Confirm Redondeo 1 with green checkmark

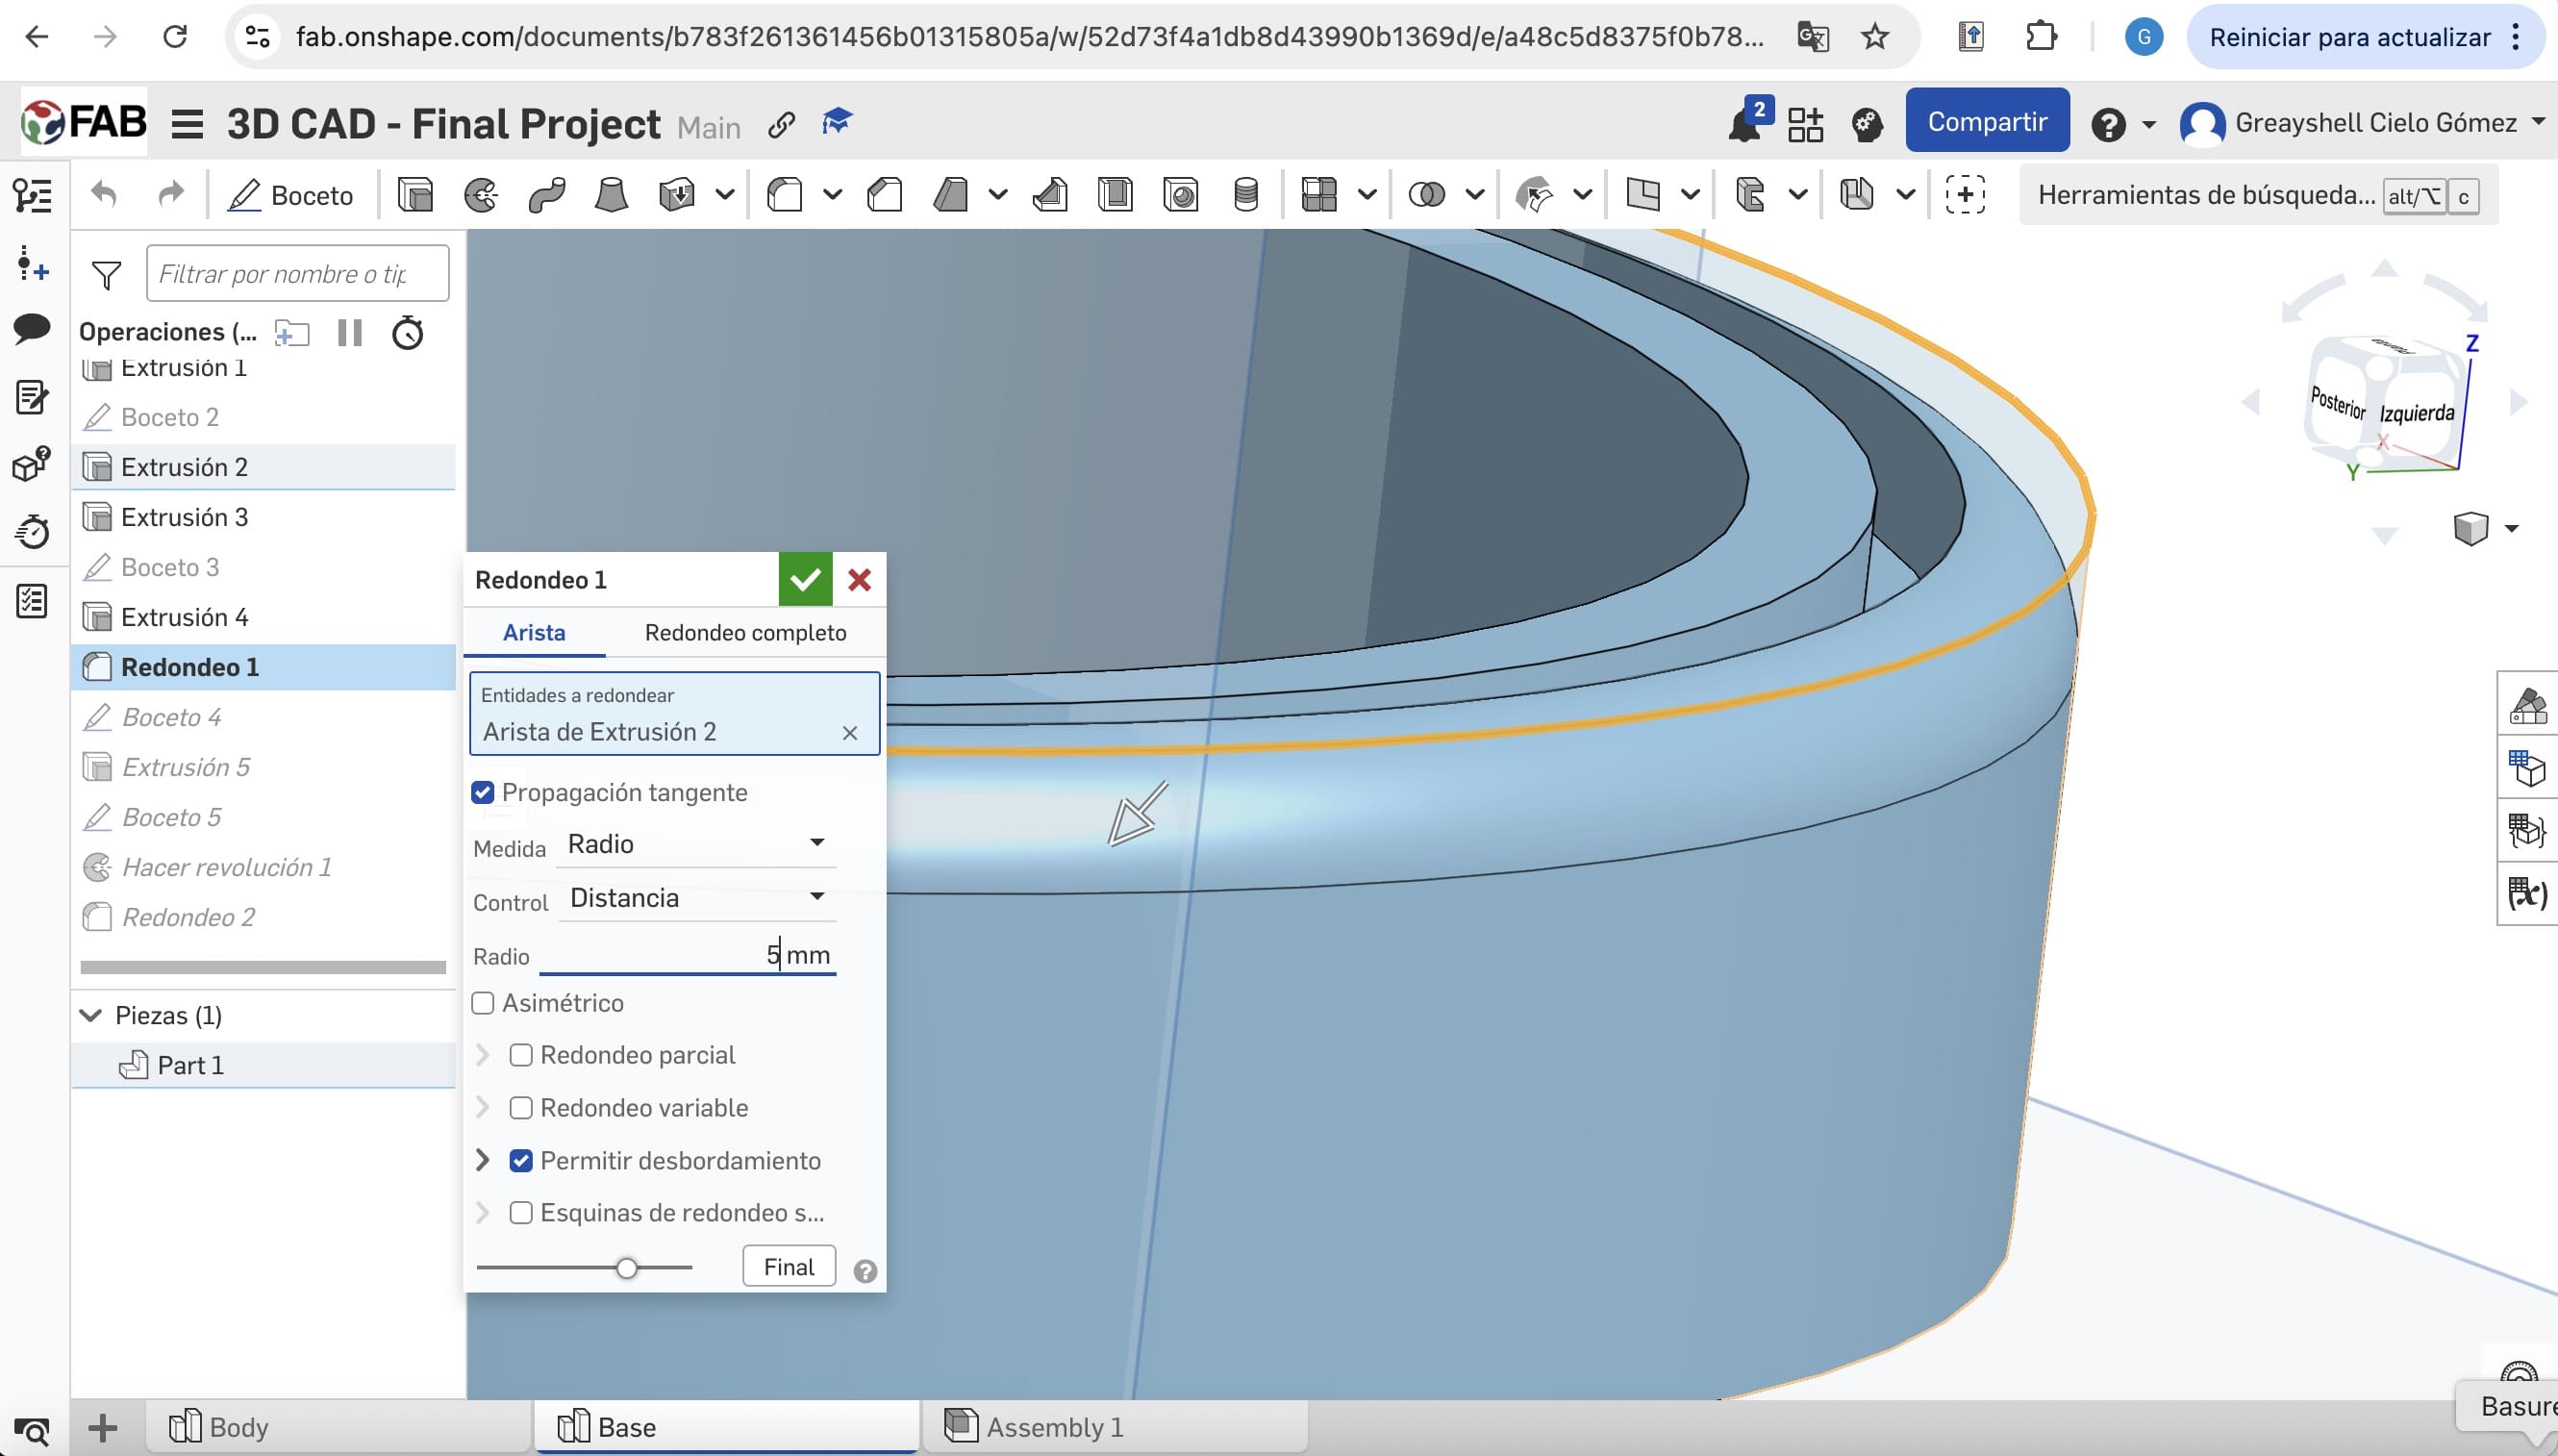click(805, 579)
